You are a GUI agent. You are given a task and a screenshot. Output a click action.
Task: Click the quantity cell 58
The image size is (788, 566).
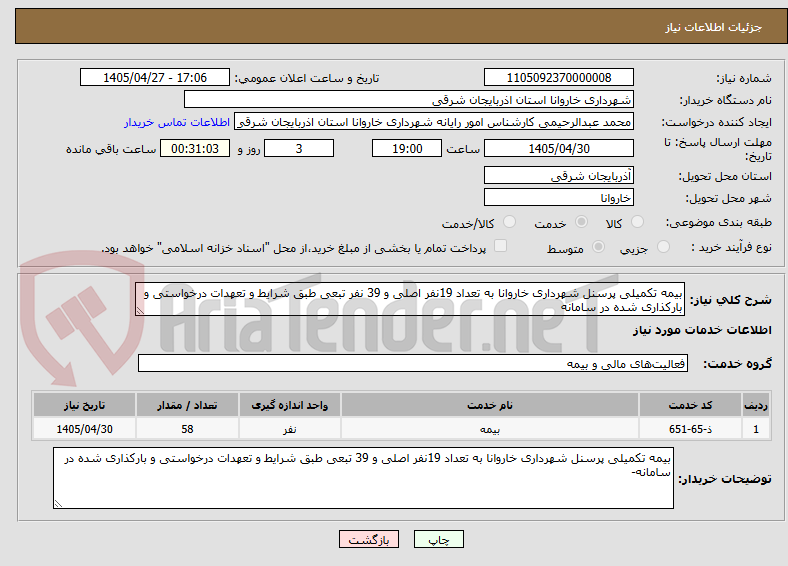click(x=187, y=429)
